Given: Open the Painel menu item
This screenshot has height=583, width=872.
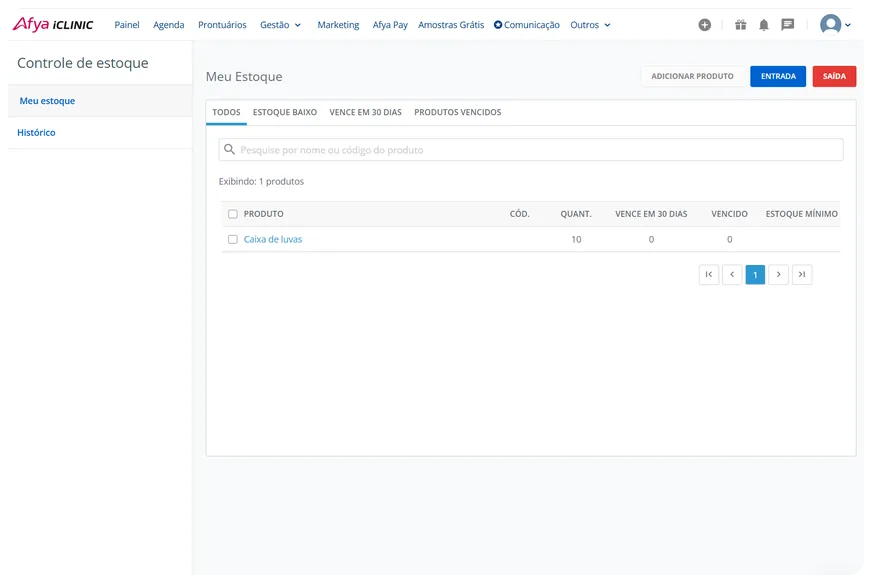Looking at the screenshot, I should pyautogui.click(x=127, y=25).
